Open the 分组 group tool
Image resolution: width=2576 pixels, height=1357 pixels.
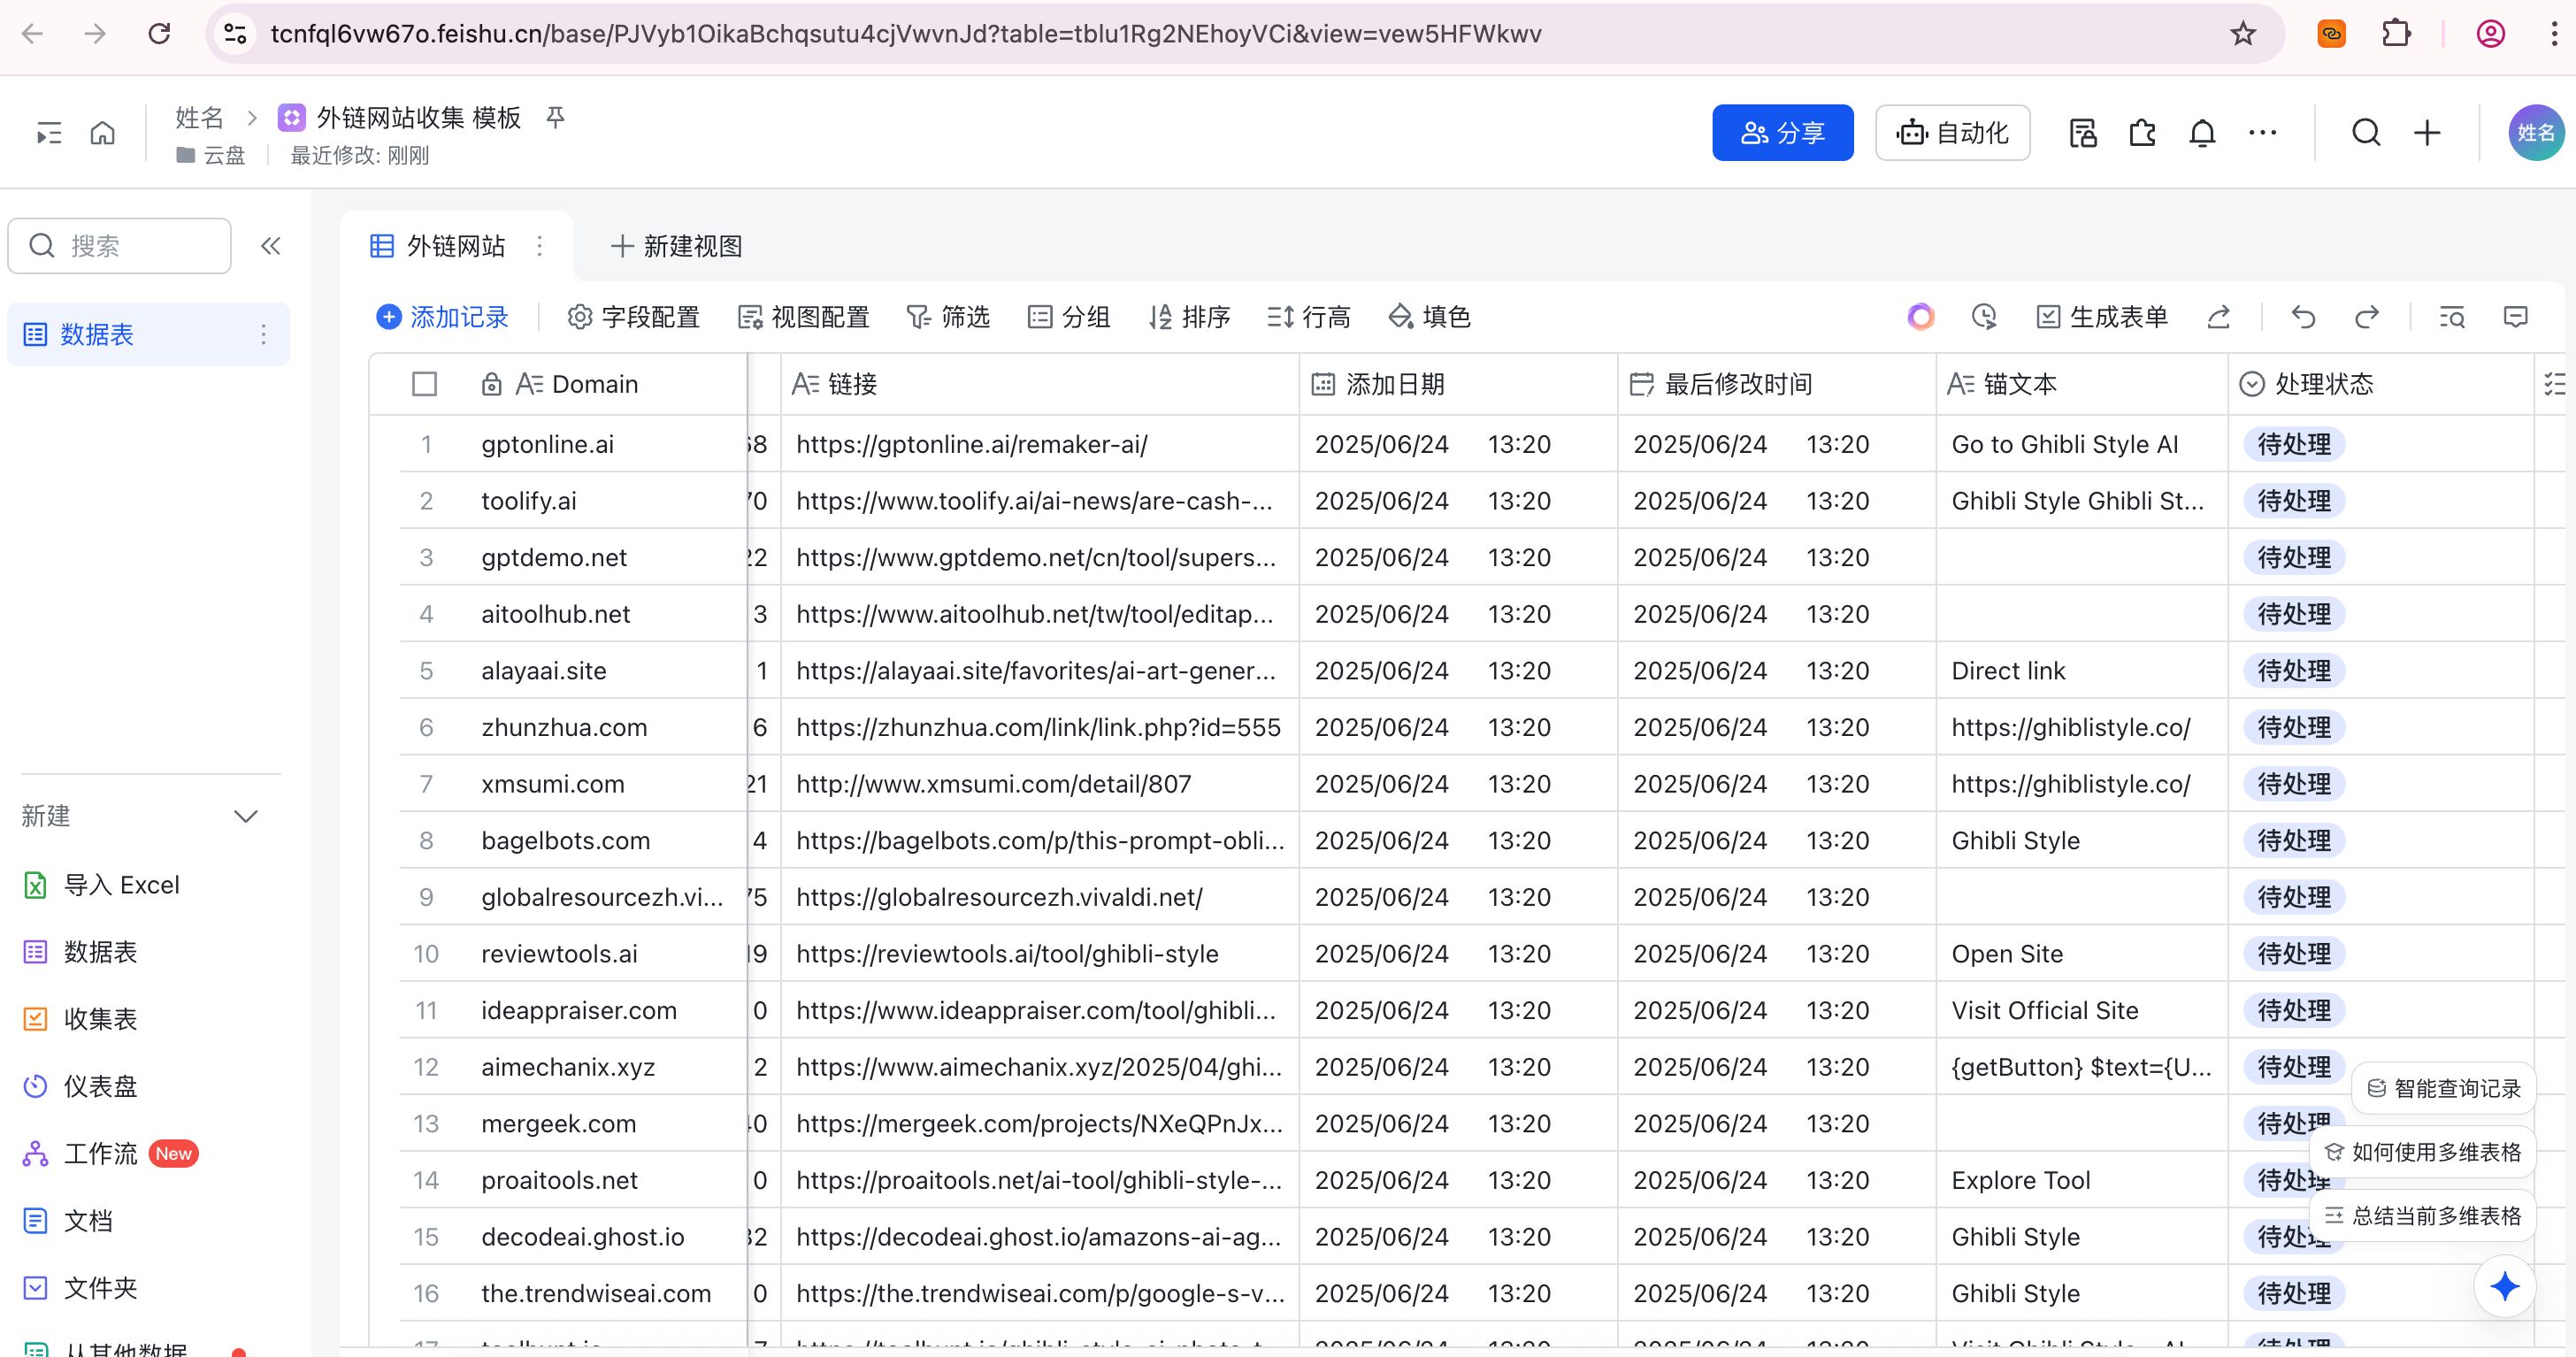tap(1069, 317)
